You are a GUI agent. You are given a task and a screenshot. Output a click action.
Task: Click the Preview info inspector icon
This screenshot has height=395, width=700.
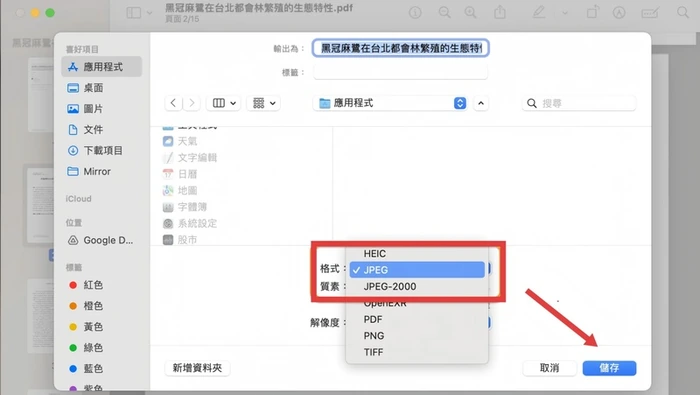pos(415,12)
